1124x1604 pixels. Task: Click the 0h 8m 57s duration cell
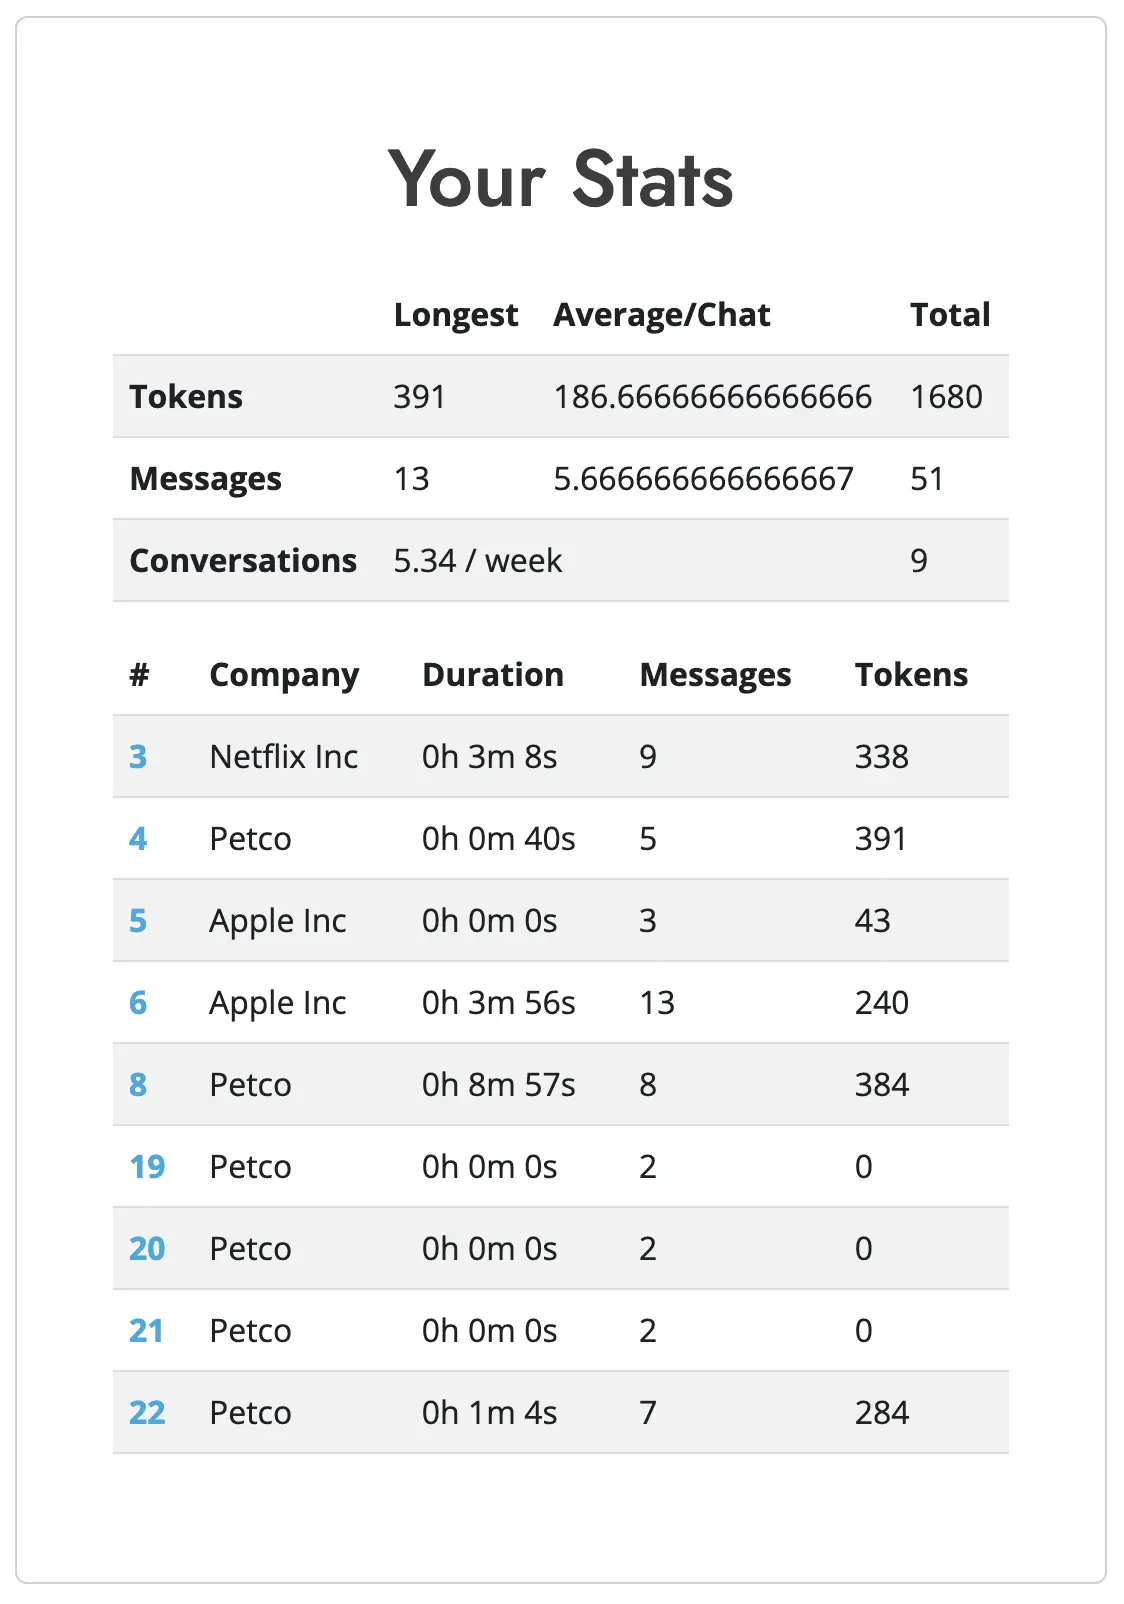coord(498,1085)
